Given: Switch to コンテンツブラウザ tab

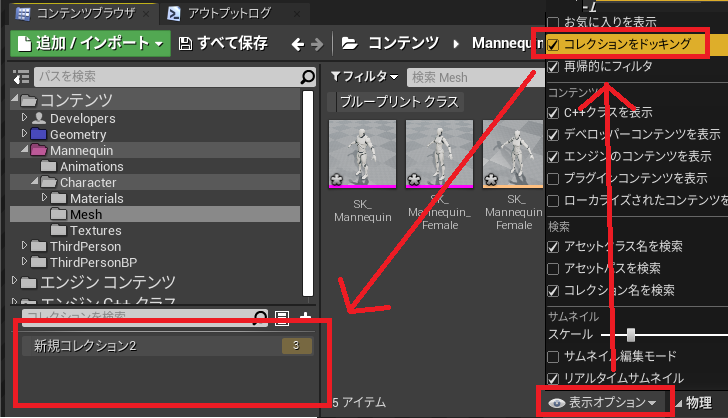Looking at the screenshot, I should (x=82, y=14).
